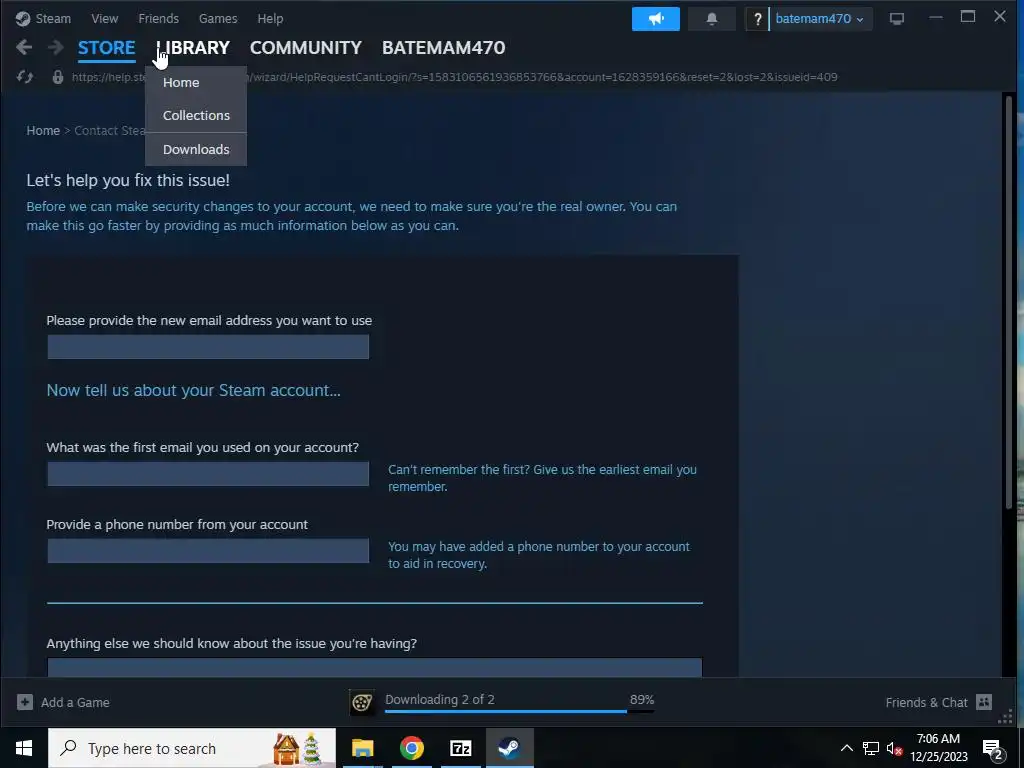
Task: Open File Explorer from taskbar
Action: (x=362, y=748)
